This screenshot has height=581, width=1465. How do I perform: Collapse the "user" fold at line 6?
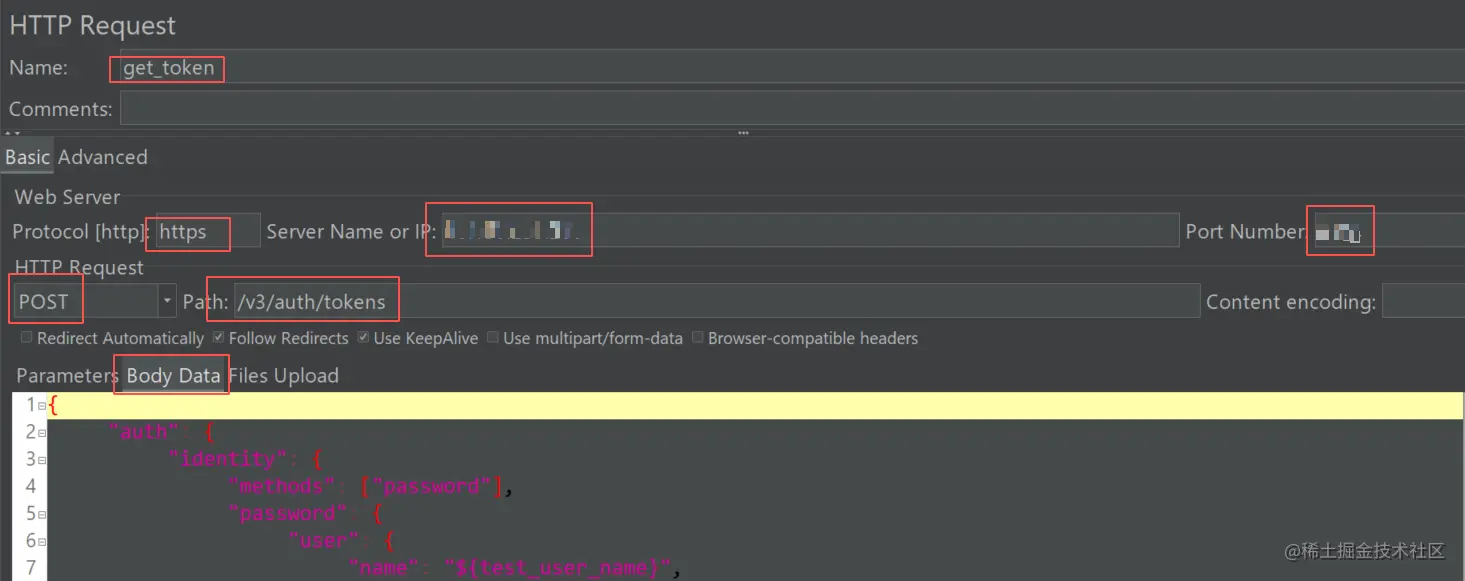[x=42, y=541]
